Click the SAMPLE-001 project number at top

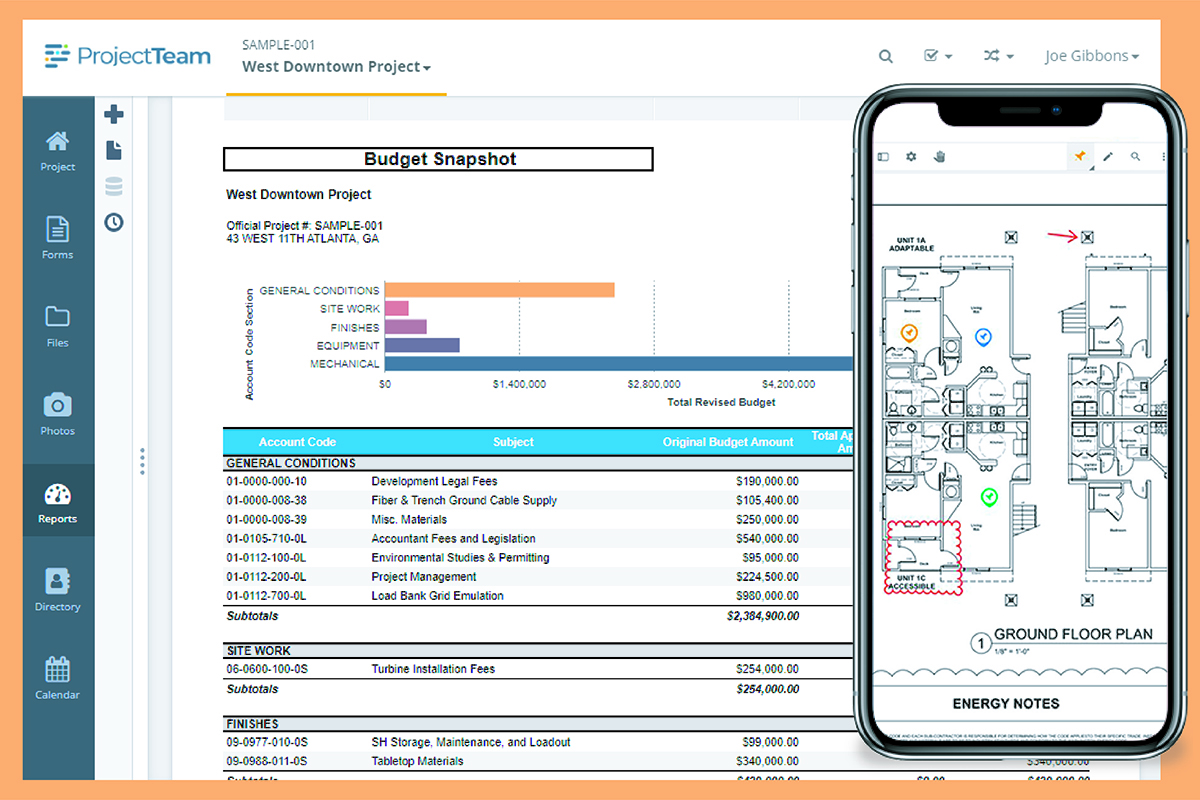coord(279,45)
